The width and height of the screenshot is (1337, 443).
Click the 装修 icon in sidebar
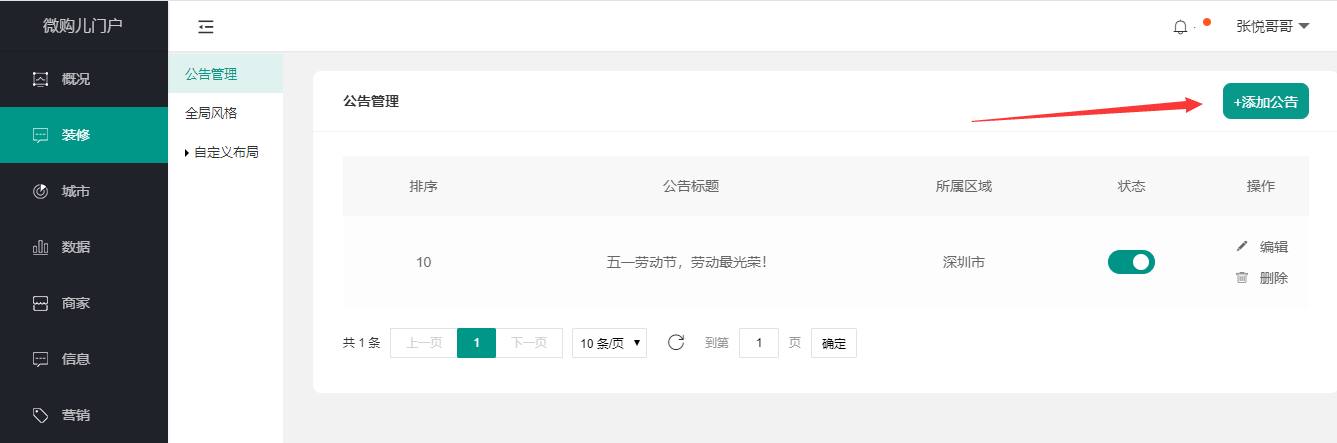[41, 135]
